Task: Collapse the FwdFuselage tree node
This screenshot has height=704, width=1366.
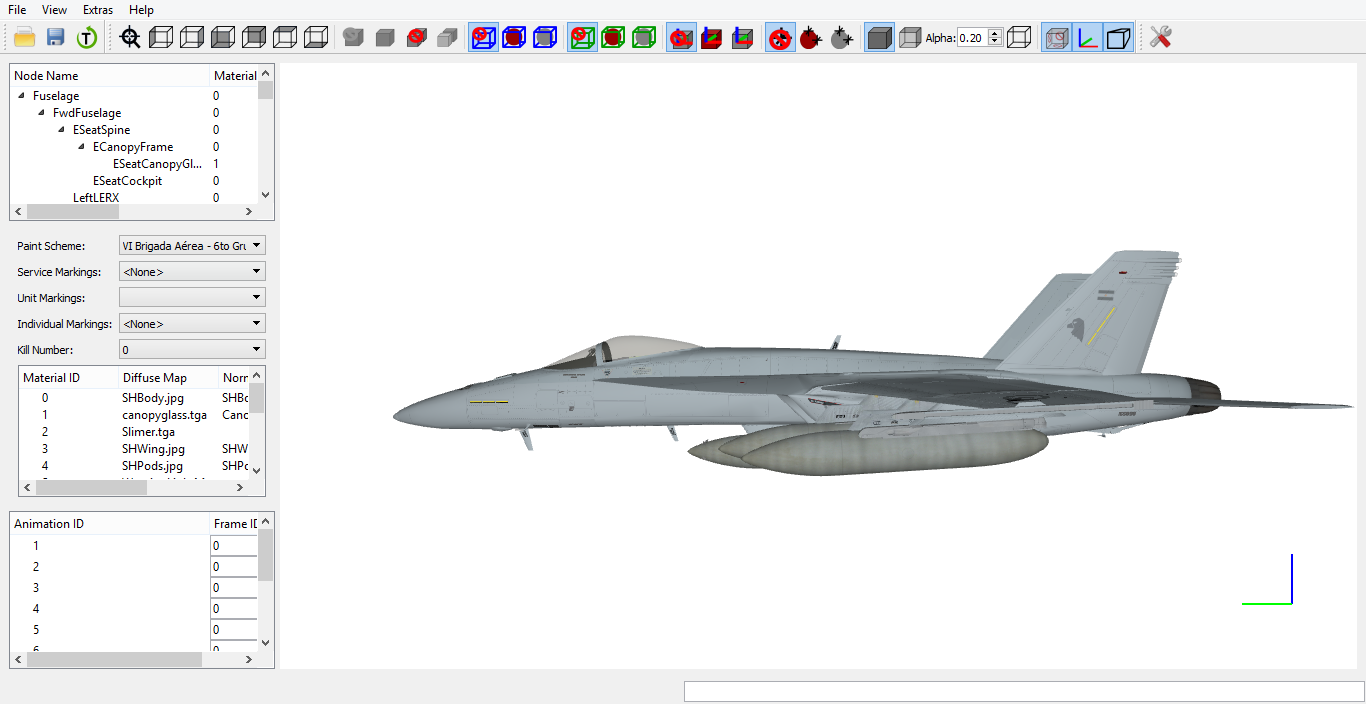Action: (x=42, y=113)
